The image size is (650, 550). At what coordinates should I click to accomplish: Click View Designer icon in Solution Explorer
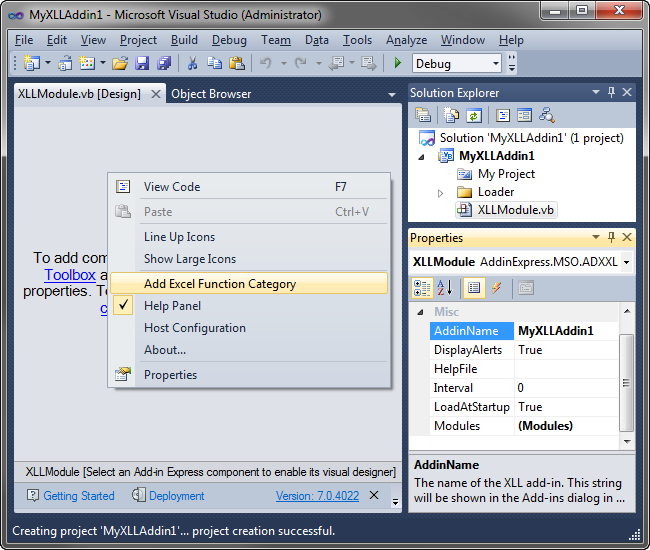point(524,115)
